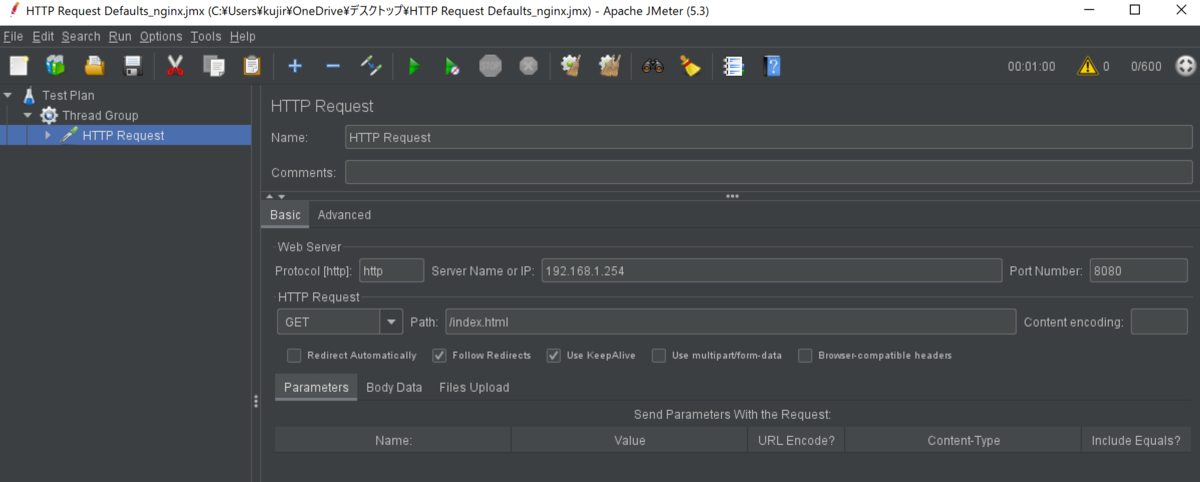Enable Use multipart/form-data checkbox
This screenshot has width=1200, height=482.
[659, 355]
